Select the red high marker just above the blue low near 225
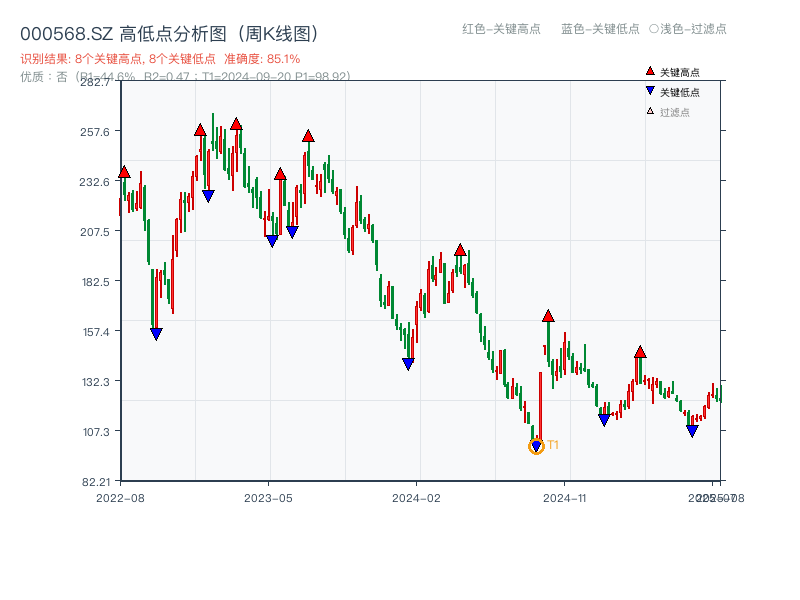This screenshot has width=800, height=600. tap(200, 130)
